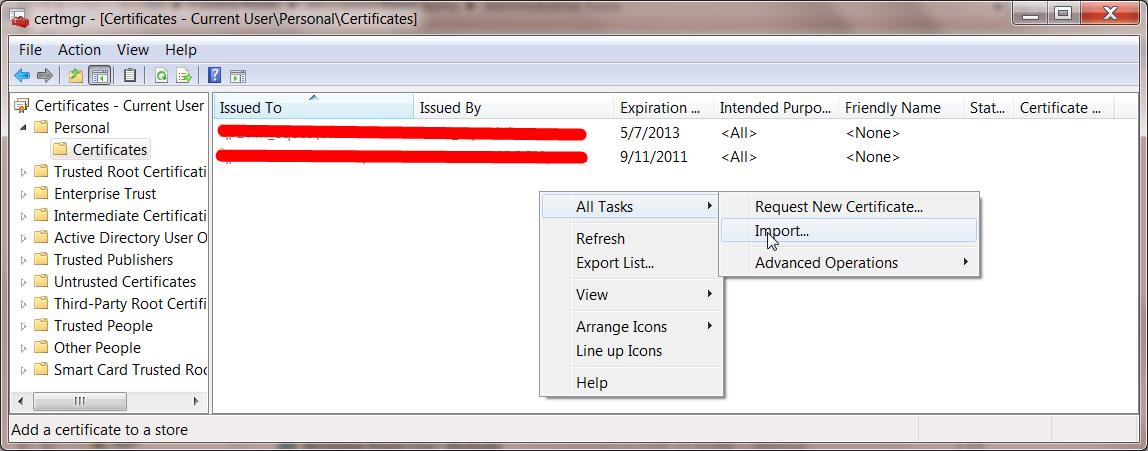Viewport: 1148px width, 451px height.
Task: Sort by Expiration column header
Action: click(660, 108)
